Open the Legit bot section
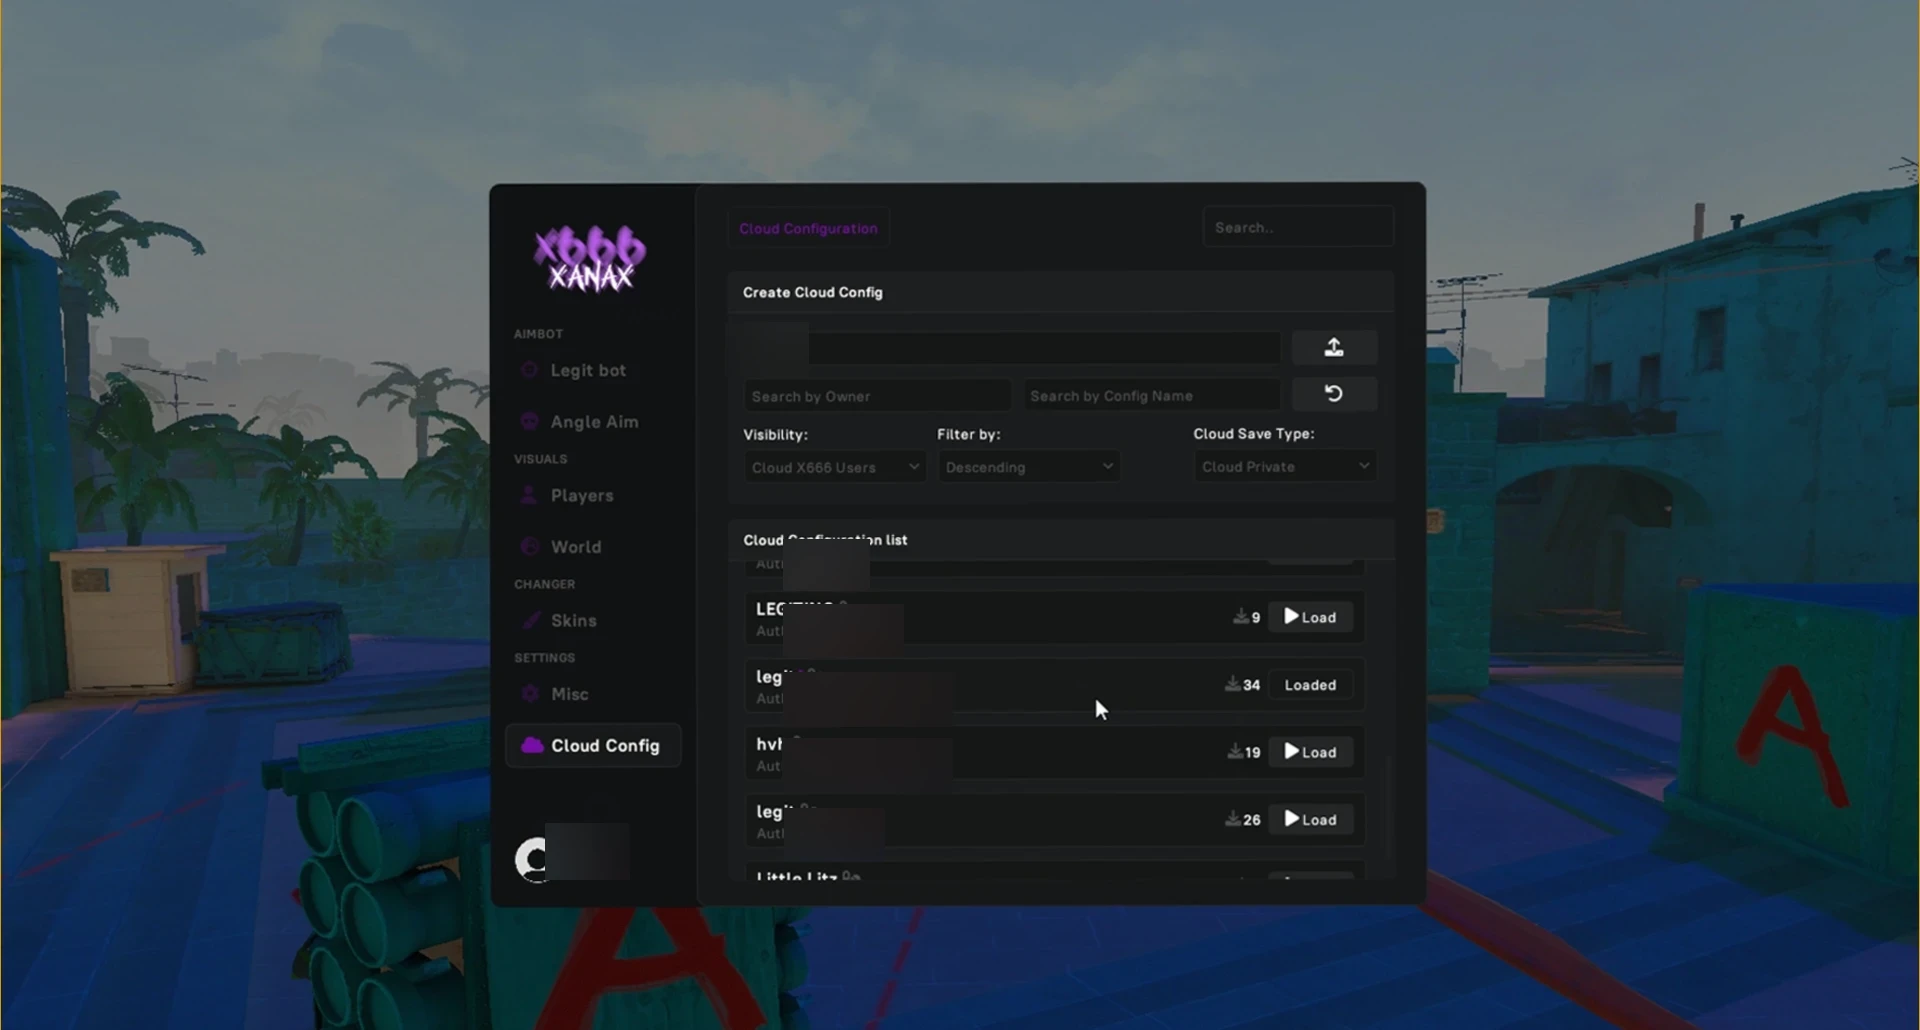The width and height of the screenshot is (1920, 1030). (x=588, y=370)
